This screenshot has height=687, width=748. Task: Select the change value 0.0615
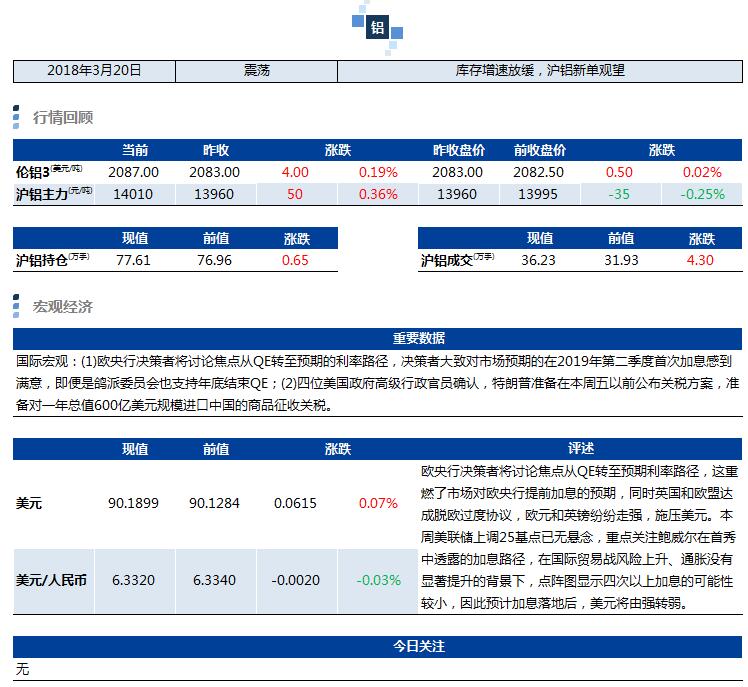[x=295, y=503]
